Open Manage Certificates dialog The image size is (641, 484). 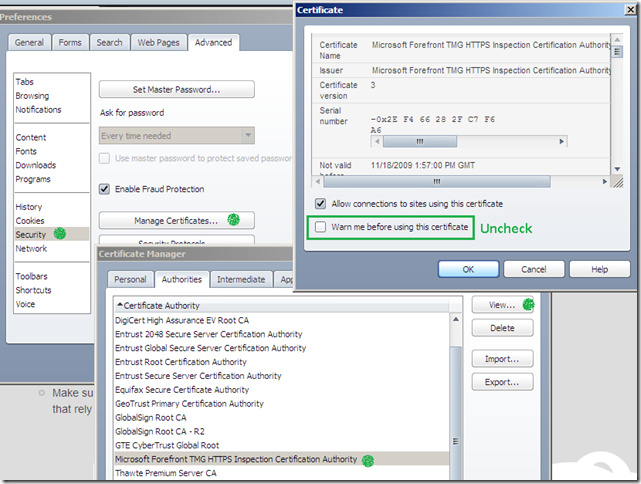coord(177,221)
